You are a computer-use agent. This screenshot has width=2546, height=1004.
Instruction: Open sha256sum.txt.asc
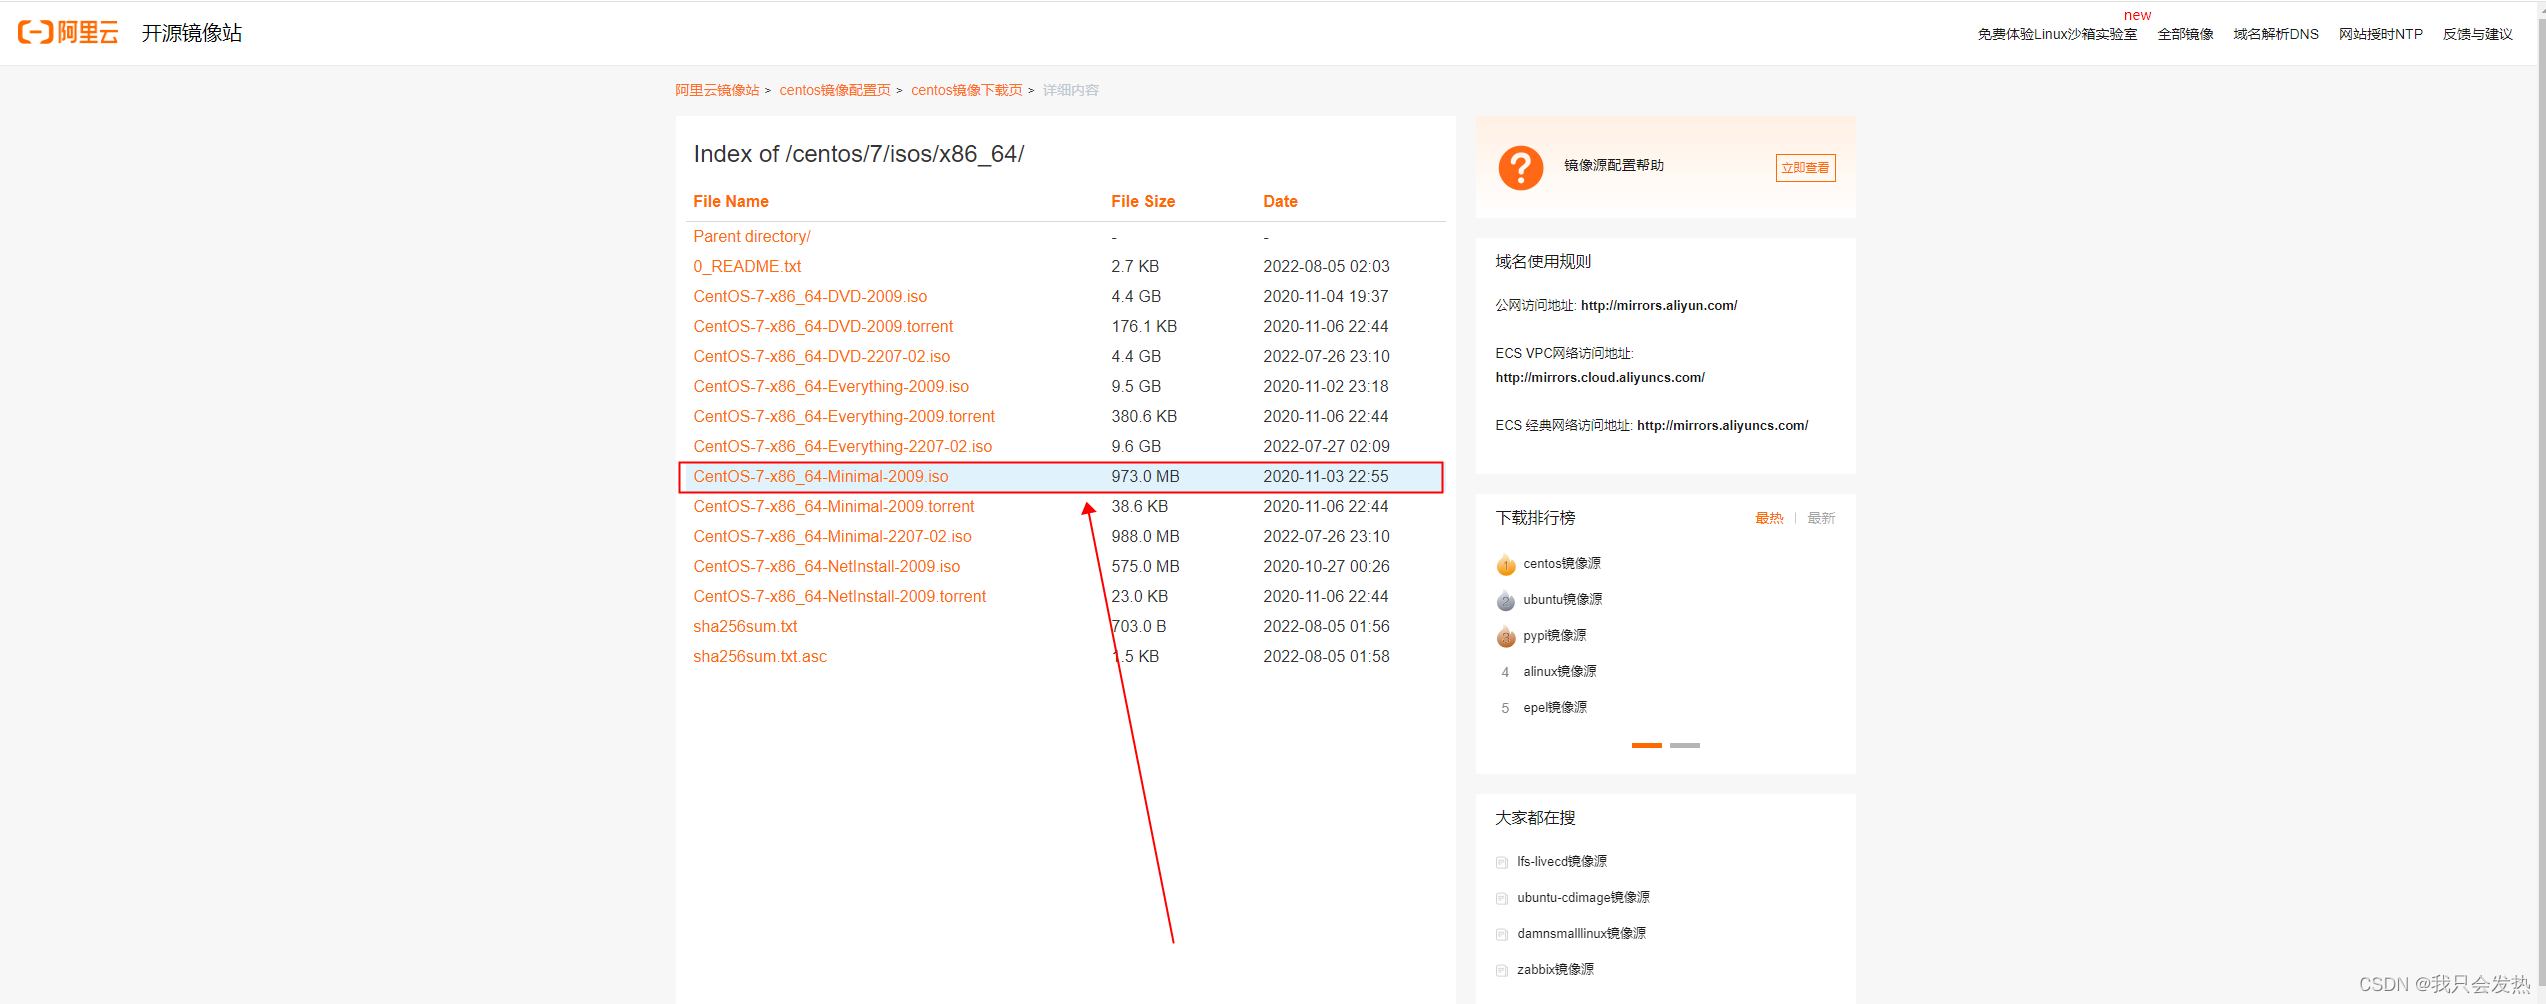coord(760,656)
